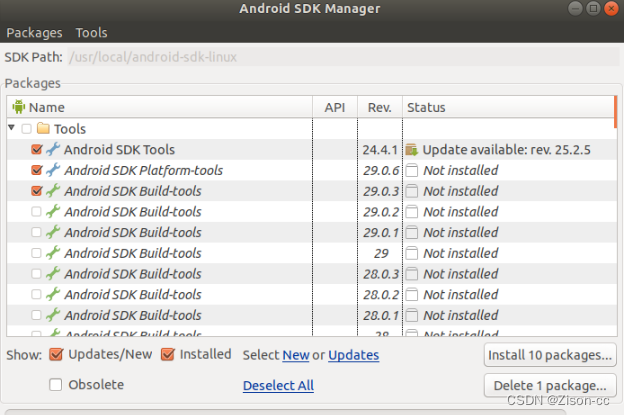Click not-installed status icon for rev 28.0.3
The height and width of the screenshot is (415, 625).
(412, 274)
